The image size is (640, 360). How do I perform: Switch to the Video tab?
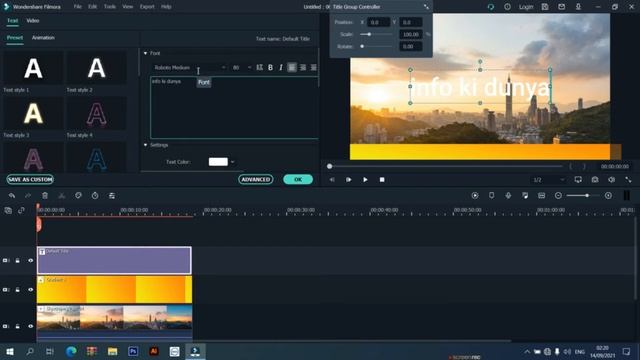[33, 20]
